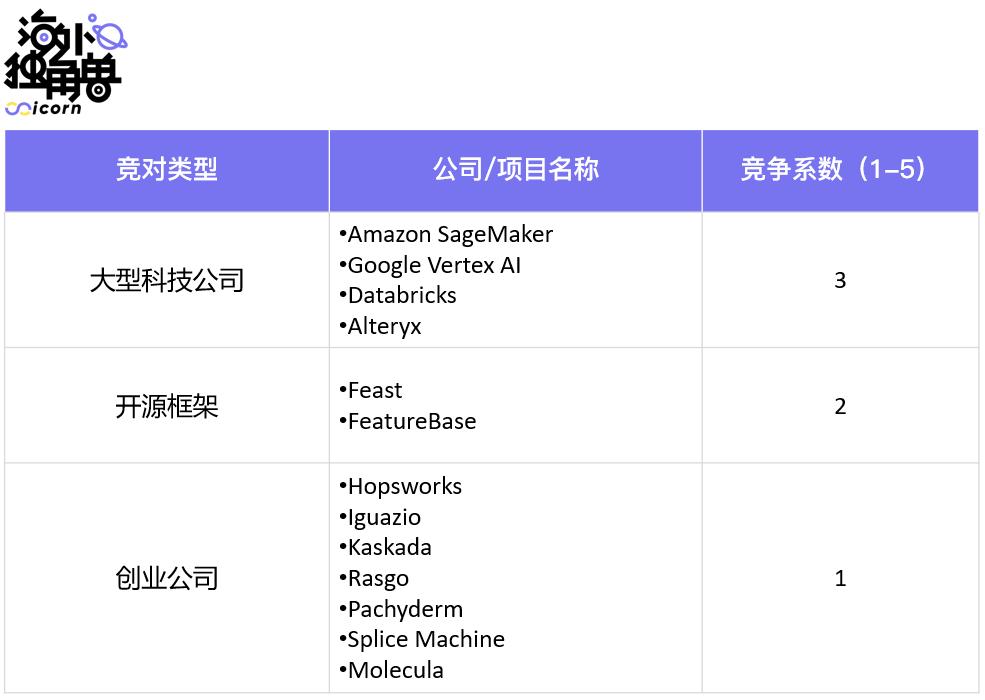This screenshot has height=700, width=985.
Task: Click the 海外独角兽 unicorn logo
Action: [x=64, y=62]
